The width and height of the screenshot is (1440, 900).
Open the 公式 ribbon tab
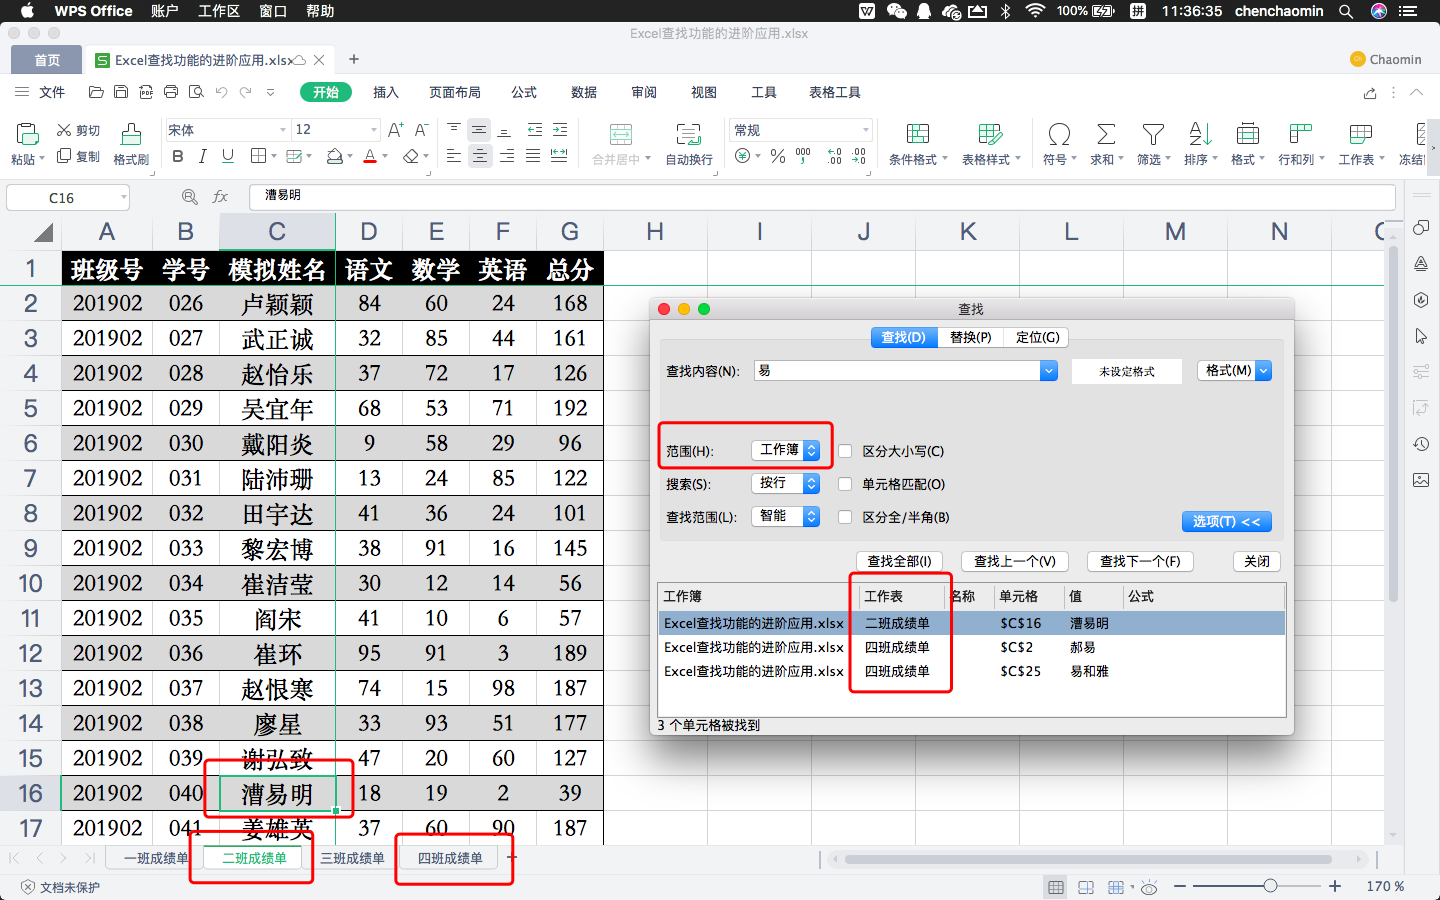pos(524,92)
